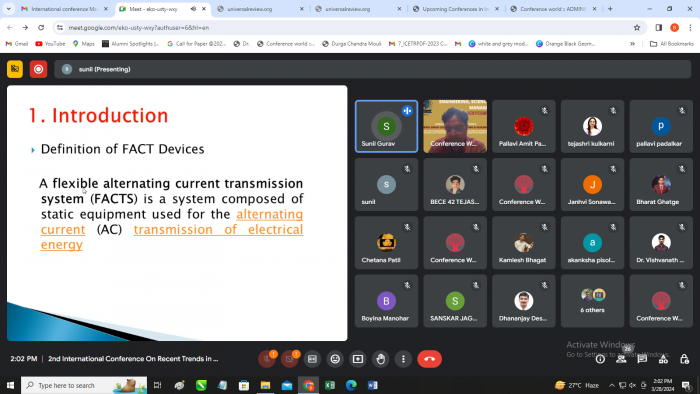Open meeting details info icon
The height and width of the screenshot is (394, 700).
click(x=600, y=359)
